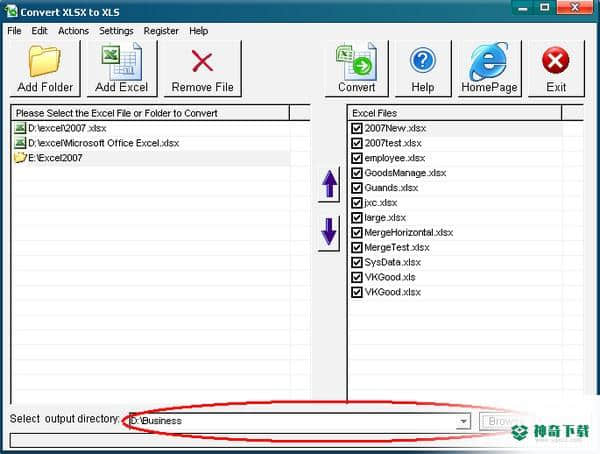Uncheck the 2007test.xlsx checkbox

(x=357, y=143)
